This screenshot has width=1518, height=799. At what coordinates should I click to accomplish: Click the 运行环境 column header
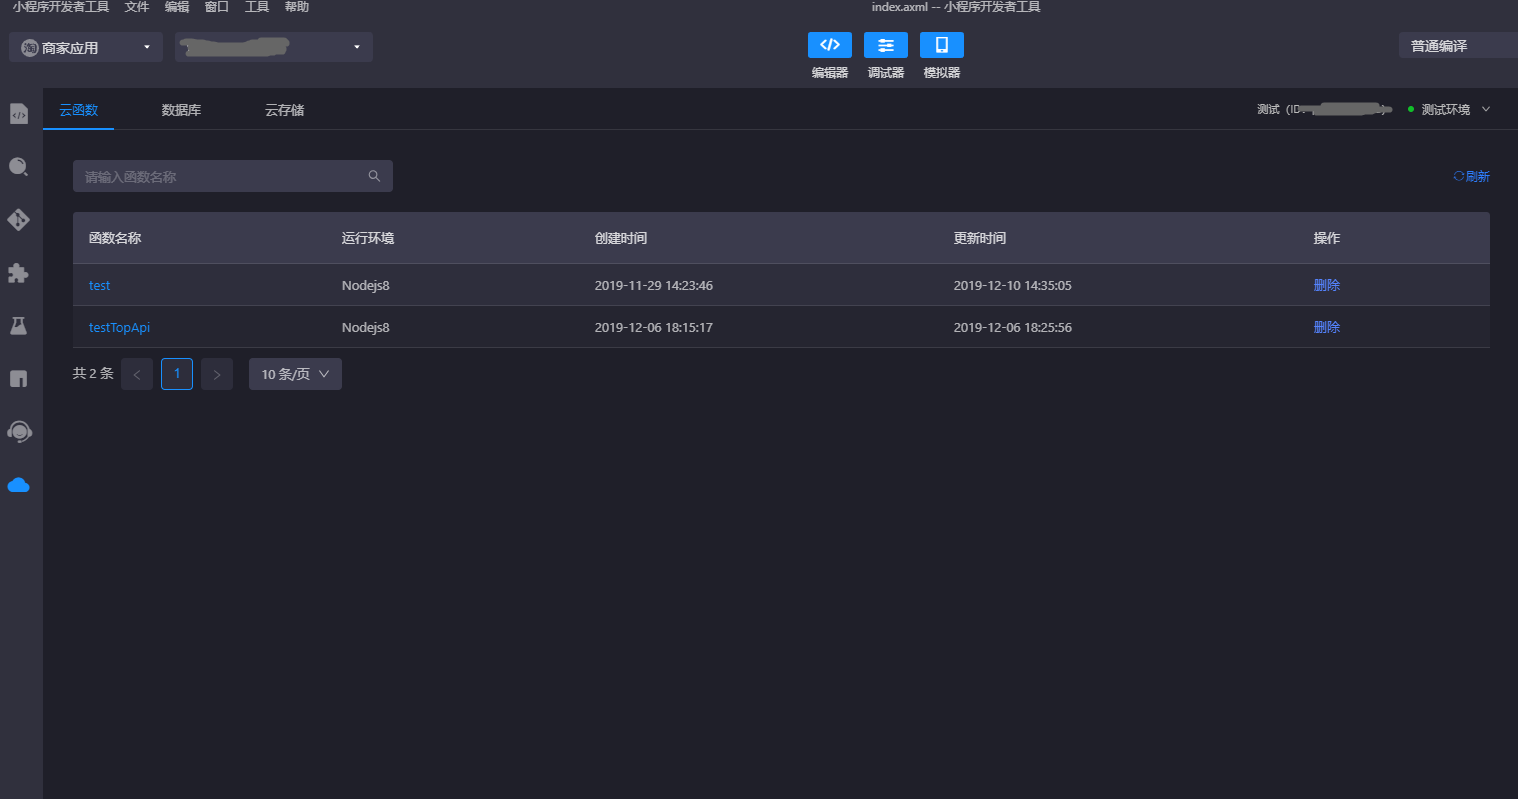368,238
